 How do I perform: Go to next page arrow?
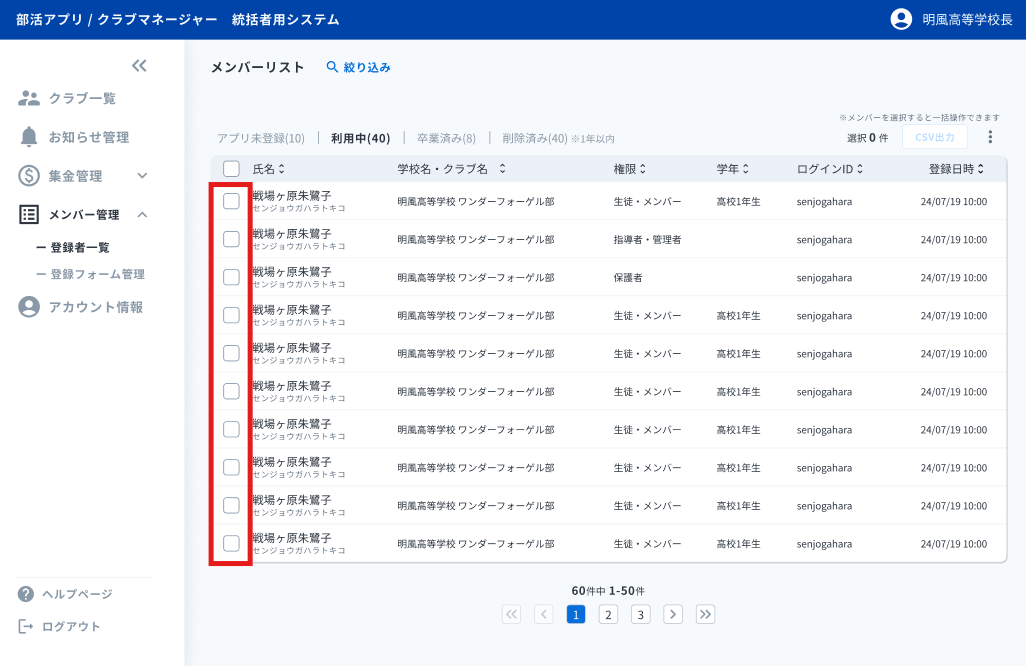click(673, 614)
